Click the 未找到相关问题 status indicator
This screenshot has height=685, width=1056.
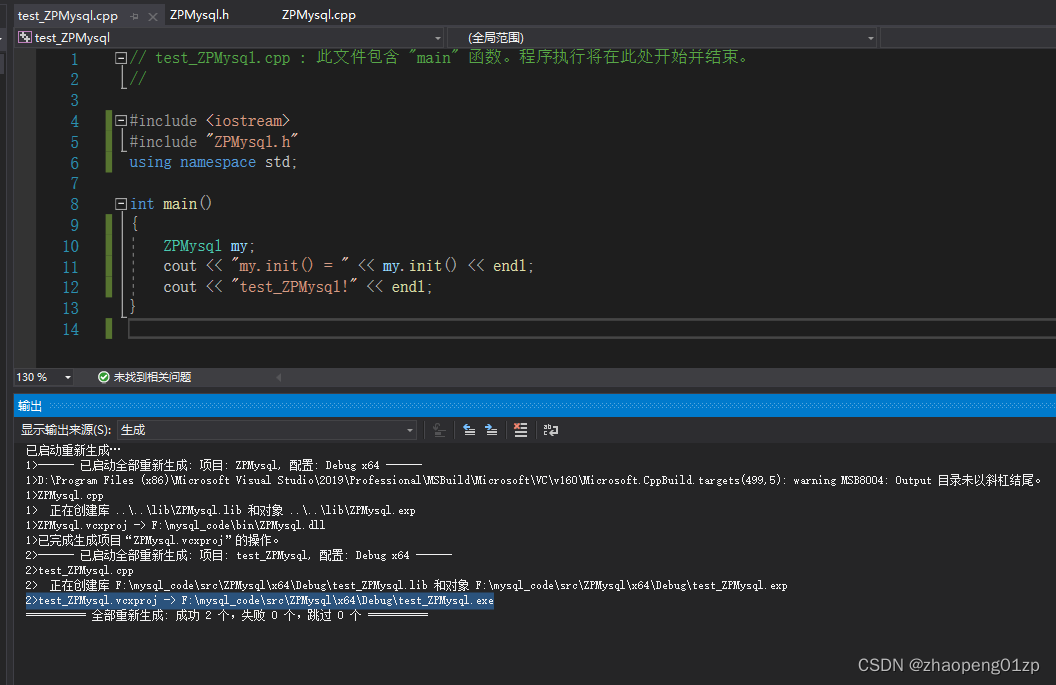click(152, 377)
